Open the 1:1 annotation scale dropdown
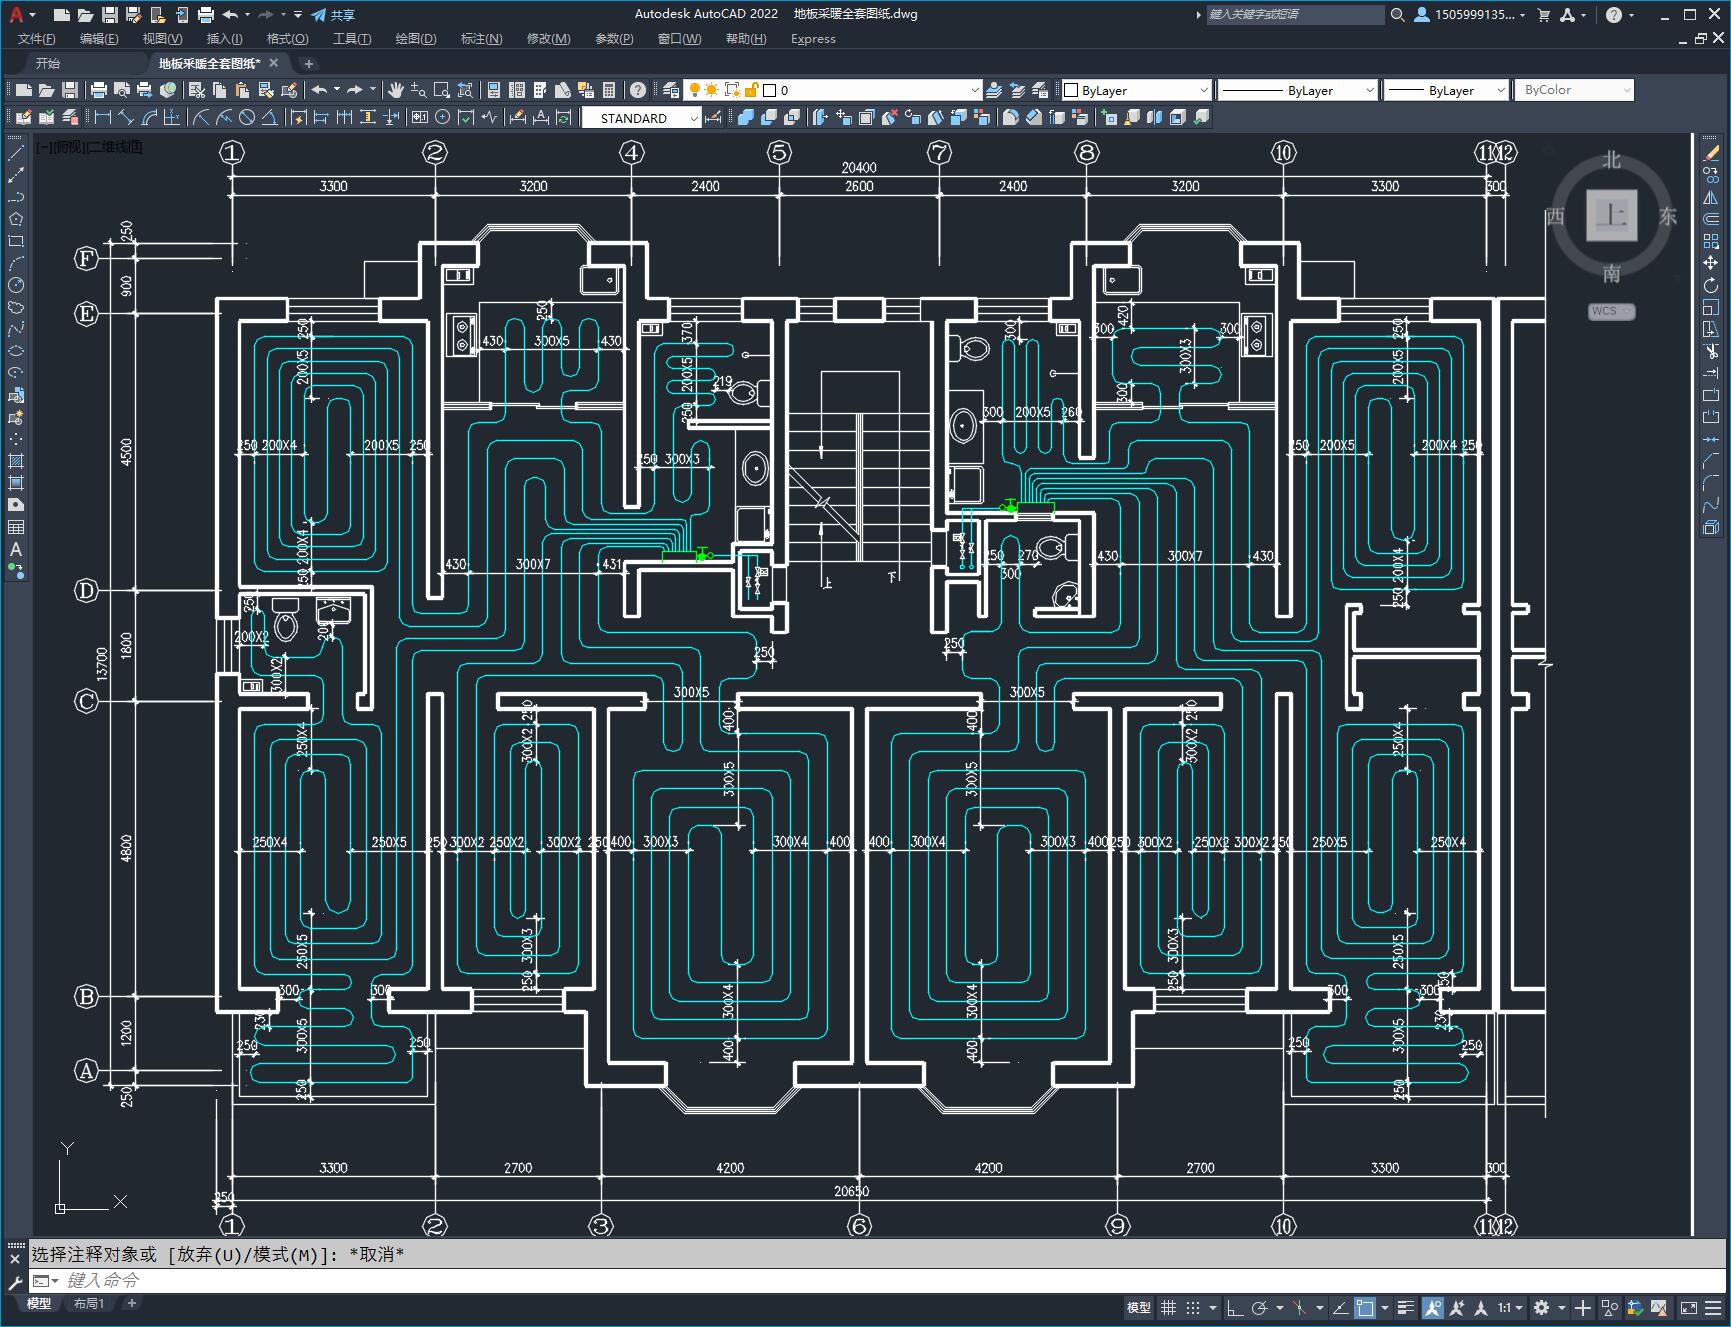This screenshot has height=1327, width=1731. pos(1510,1308)
